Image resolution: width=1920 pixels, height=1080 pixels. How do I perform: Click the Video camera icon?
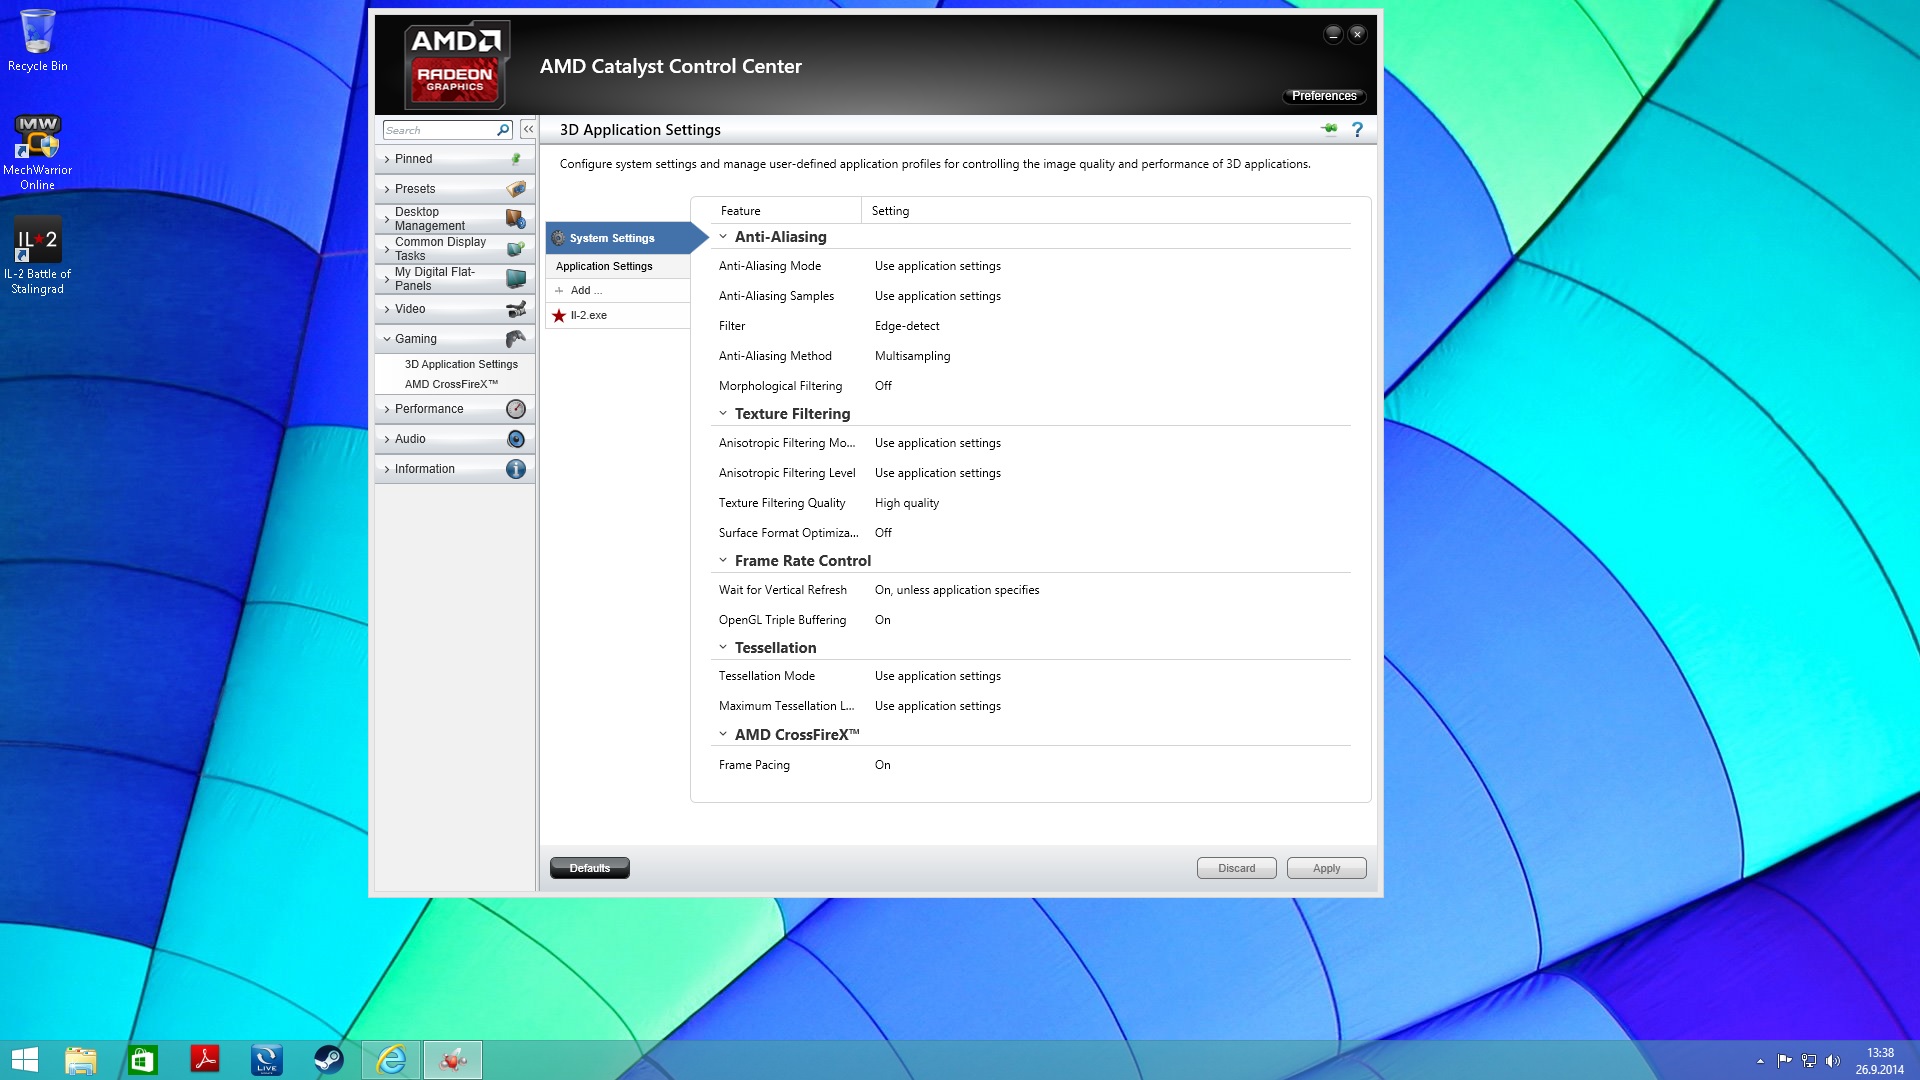click(515, 309)
